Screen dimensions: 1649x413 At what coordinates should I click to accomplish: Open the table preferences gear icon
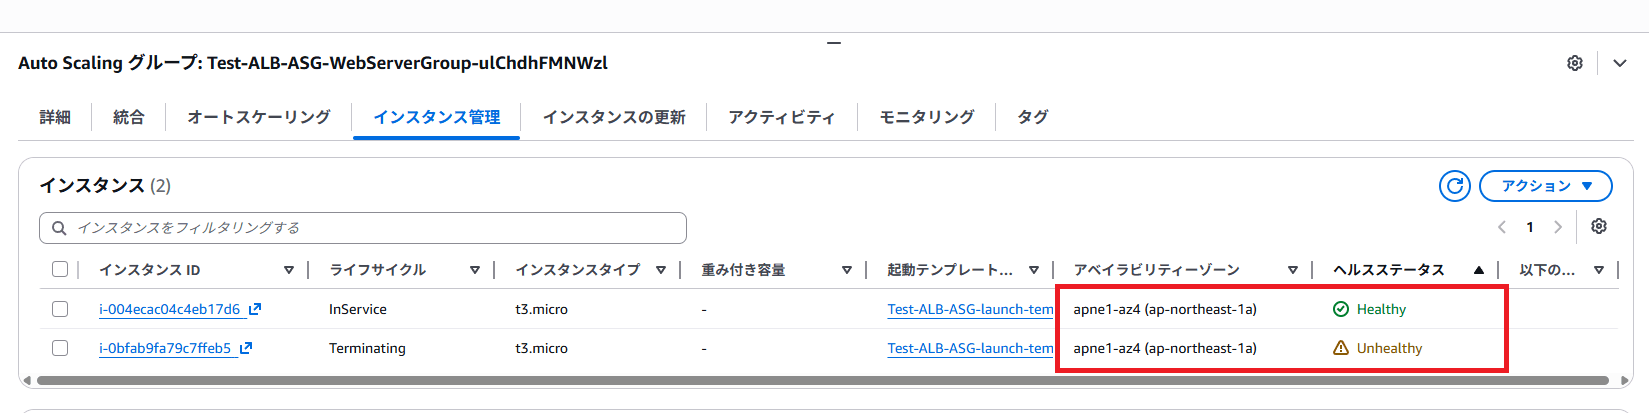coord(1599,227)
